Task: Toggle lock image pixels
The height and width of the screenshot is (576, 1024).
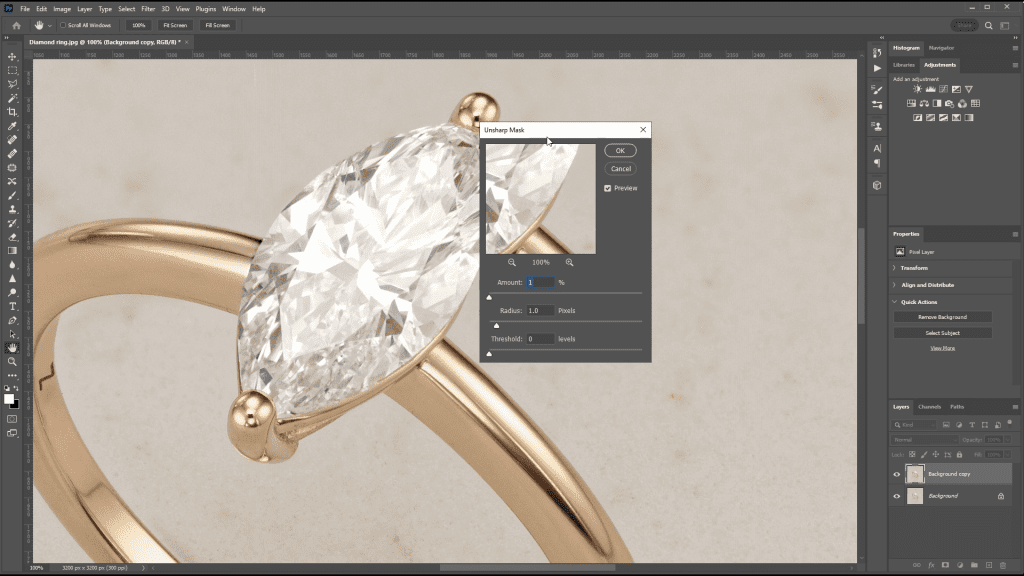Action: (x=924, y=455)
